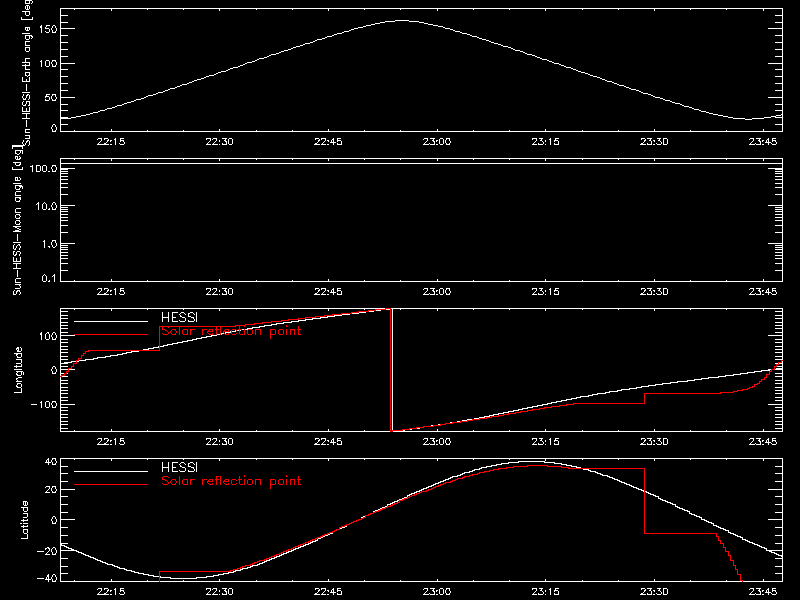Click 23:00 tick under Earth angle plot
Viewport: 800px width, 600px height.
(437, 141)
